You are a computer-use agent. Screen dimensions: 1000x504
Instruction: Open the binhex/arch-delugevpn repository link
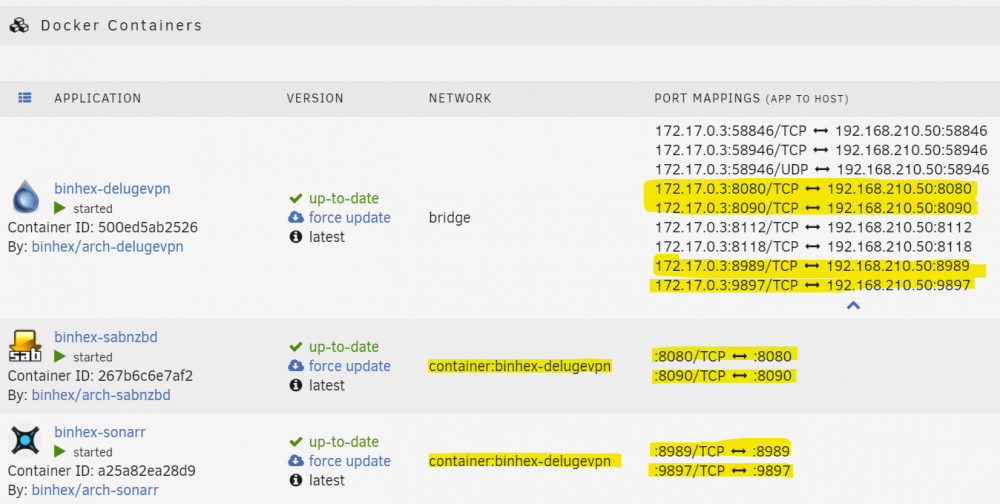point(108,246)
